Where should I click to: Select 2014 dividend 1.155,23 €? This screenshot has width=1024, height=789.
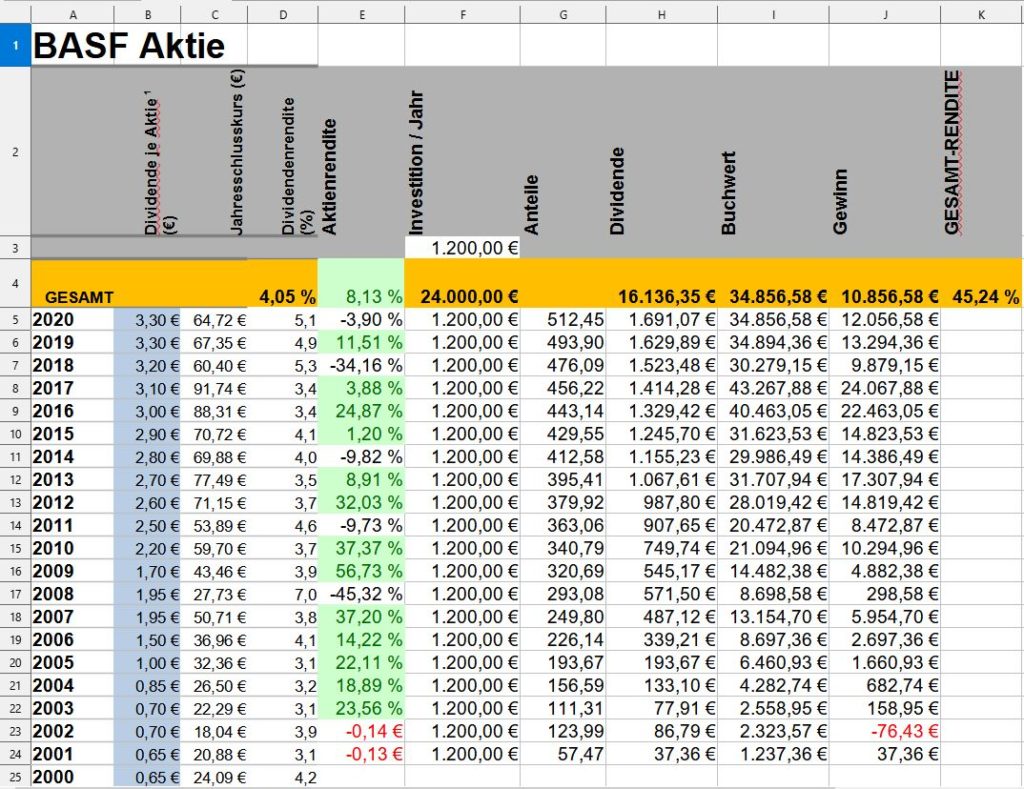pos(662,457)
